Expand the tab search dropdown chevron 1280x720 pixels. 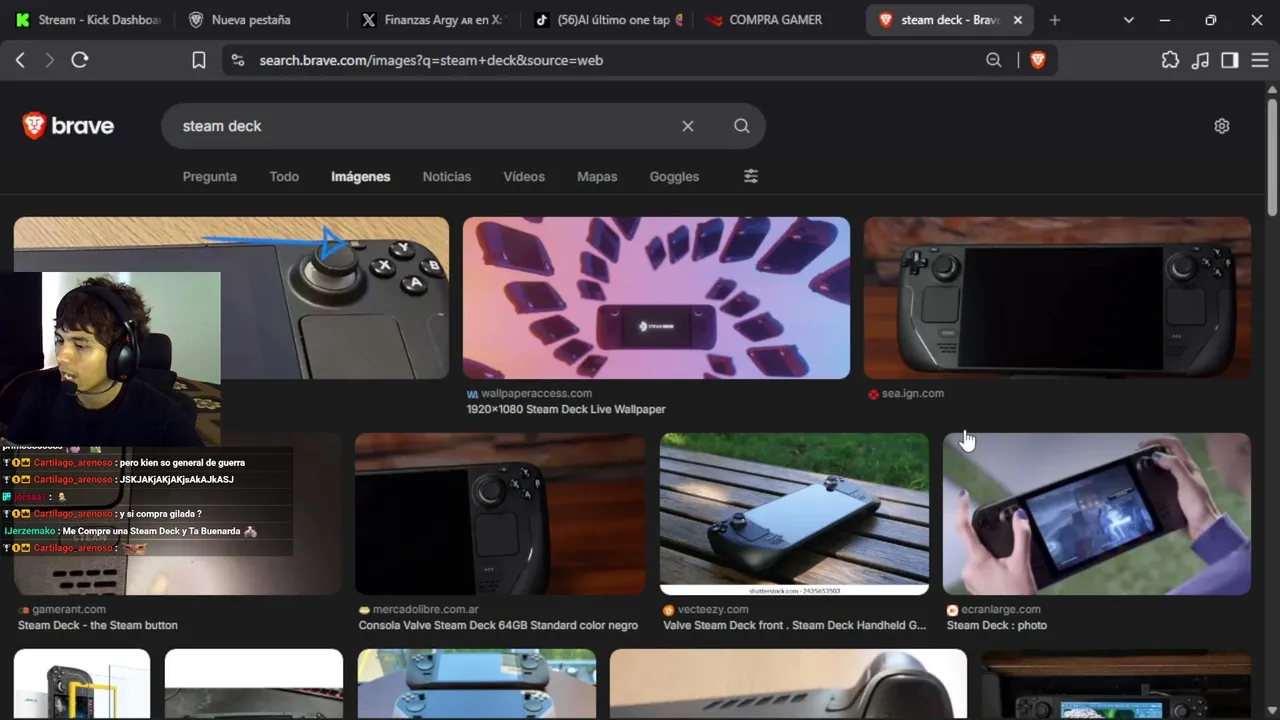(x=1129, y=20)
